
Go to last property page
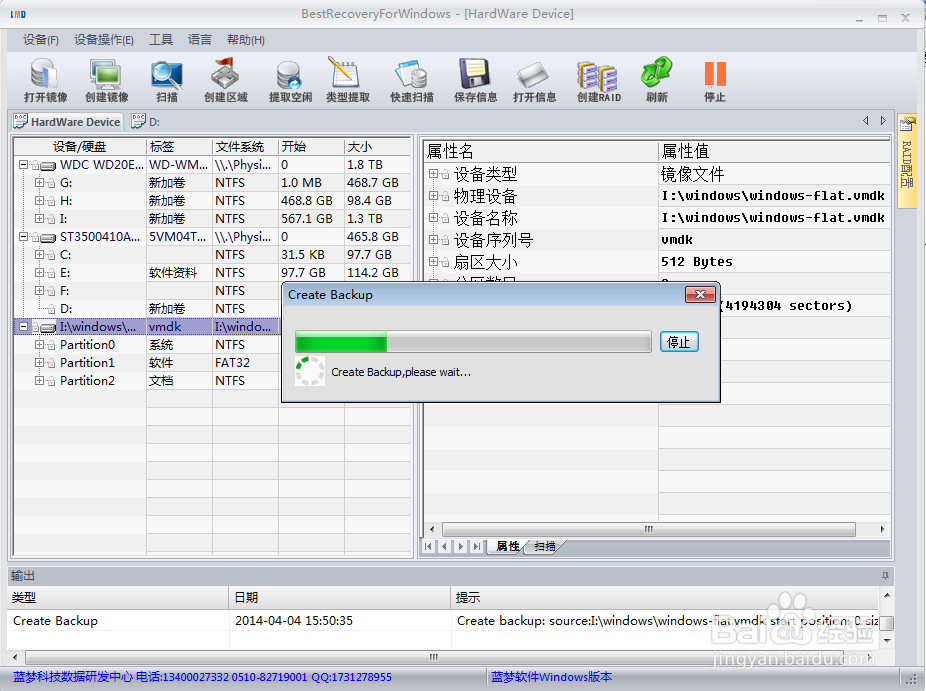pyautogui.click(x=476, y=546)
